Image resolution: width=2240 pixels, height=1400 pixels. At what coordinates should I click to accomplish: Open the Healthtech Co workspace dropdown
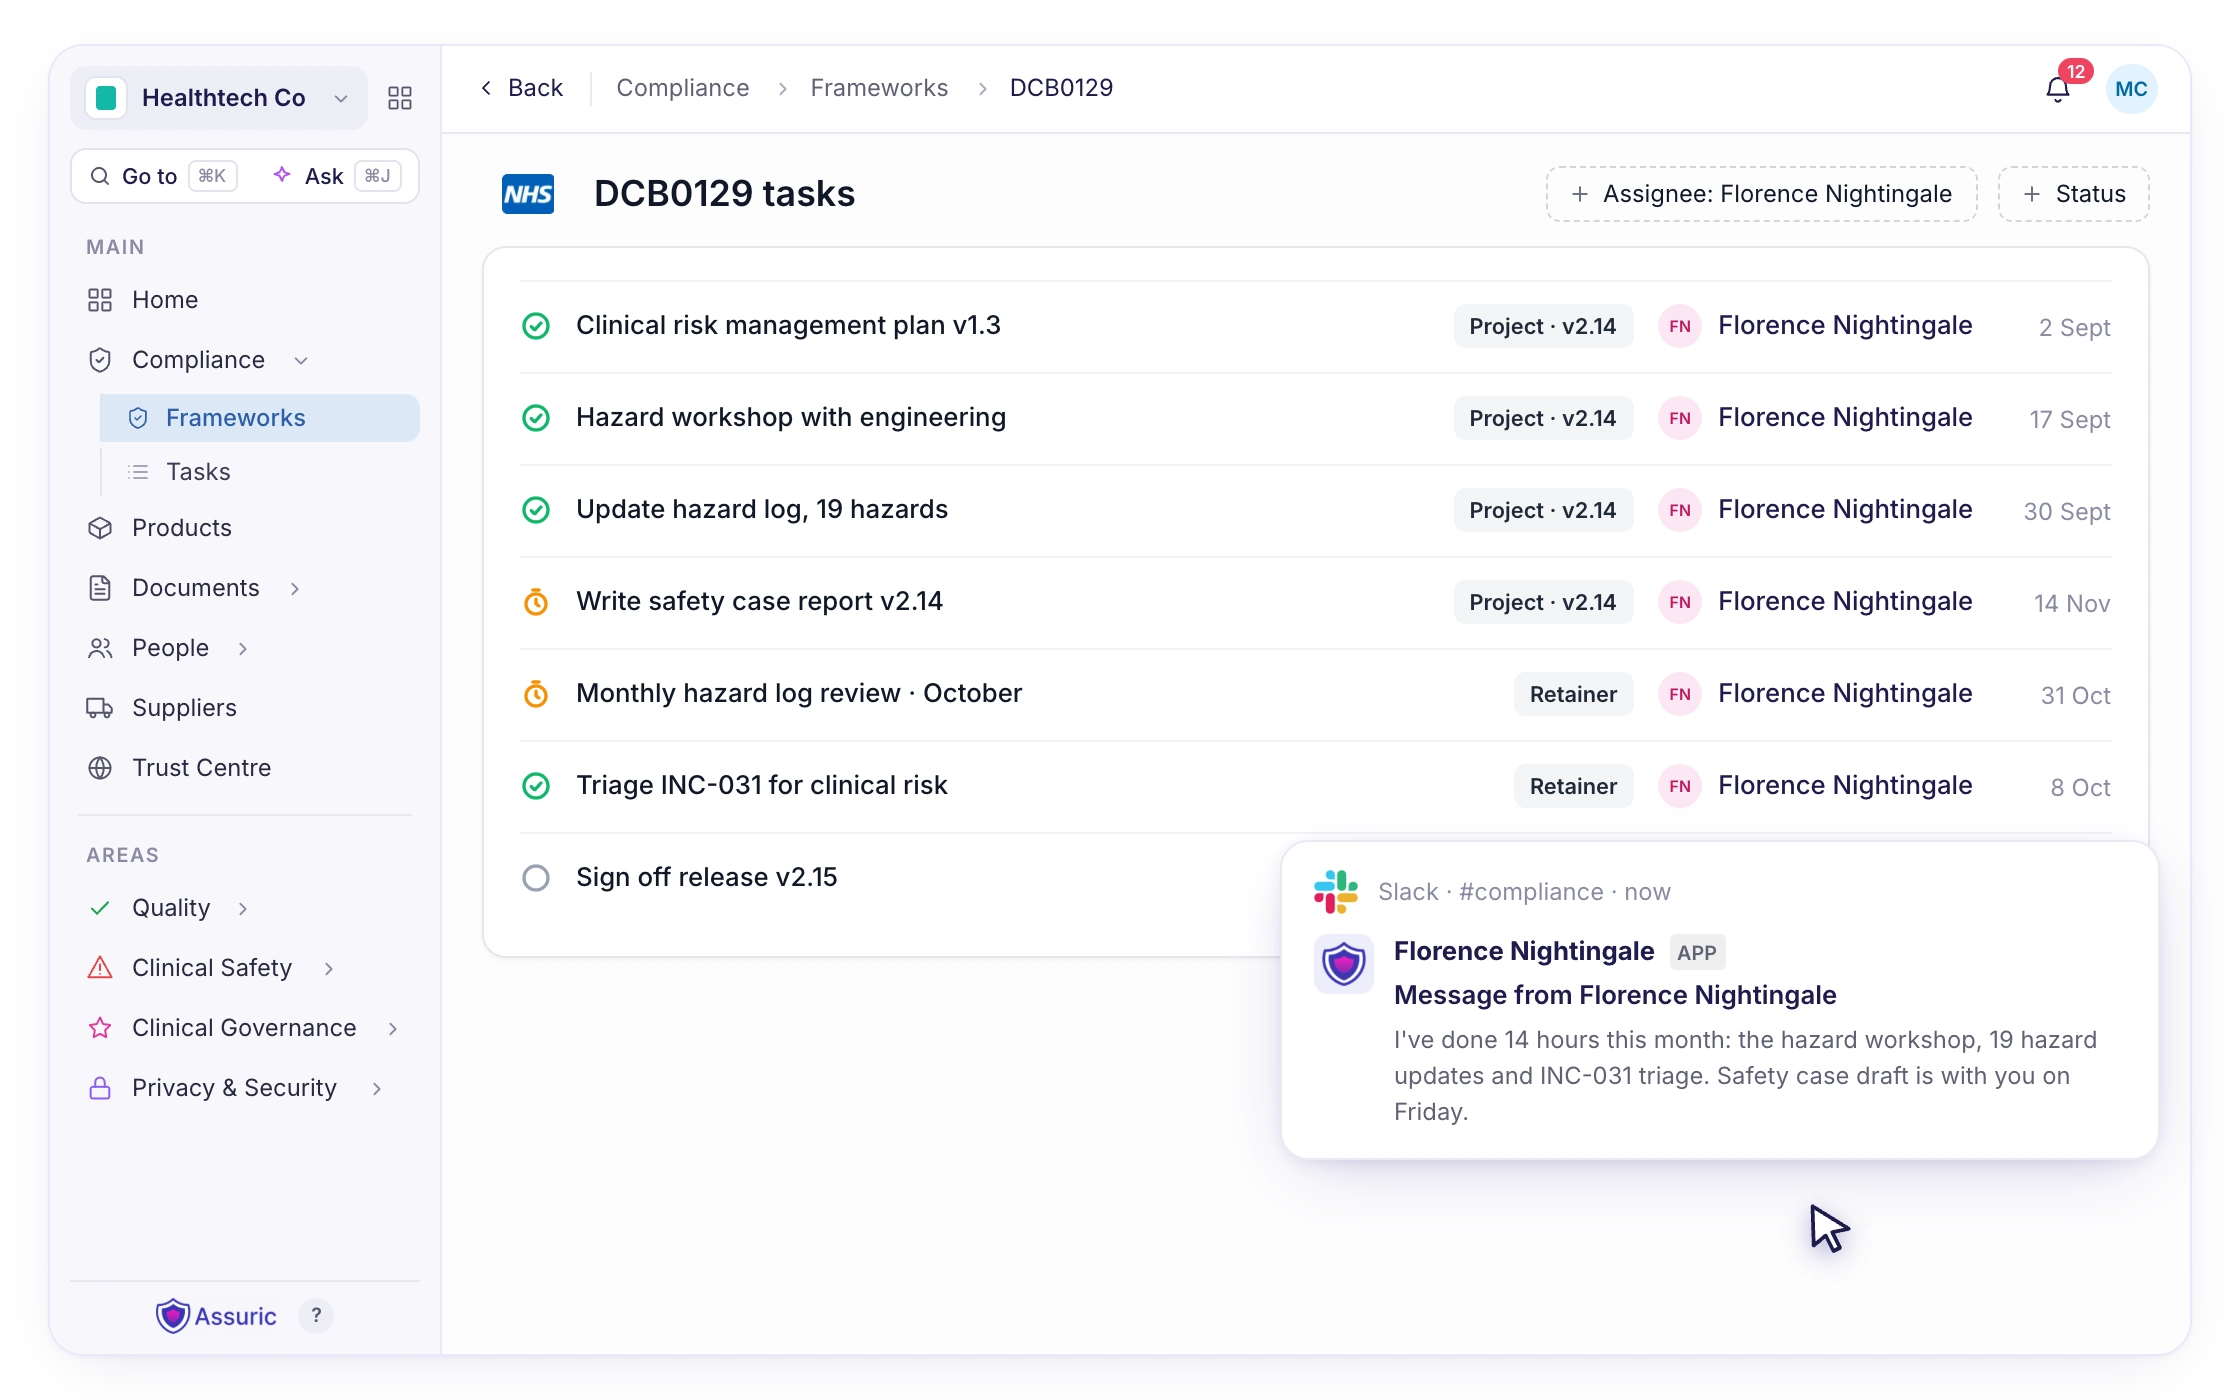tap(219, 98)
